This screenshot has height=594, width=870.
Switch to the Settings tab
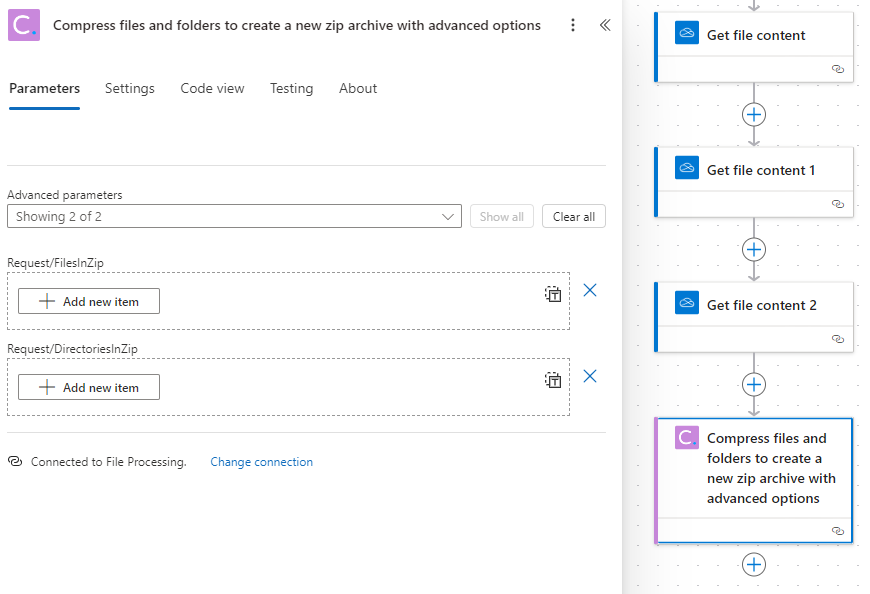point(130,88)
